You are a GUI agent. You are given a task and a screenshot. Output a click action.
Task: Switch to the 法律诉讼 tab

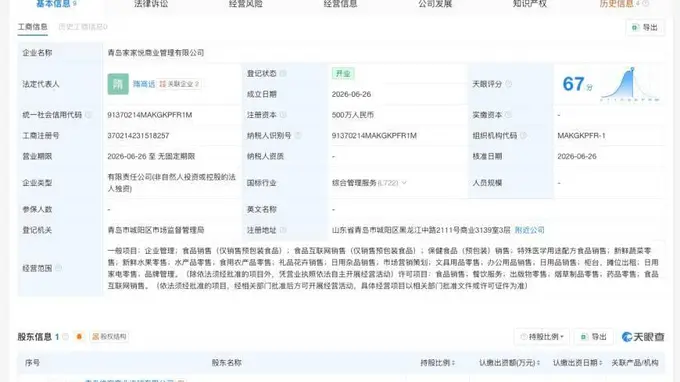[151, 4]
